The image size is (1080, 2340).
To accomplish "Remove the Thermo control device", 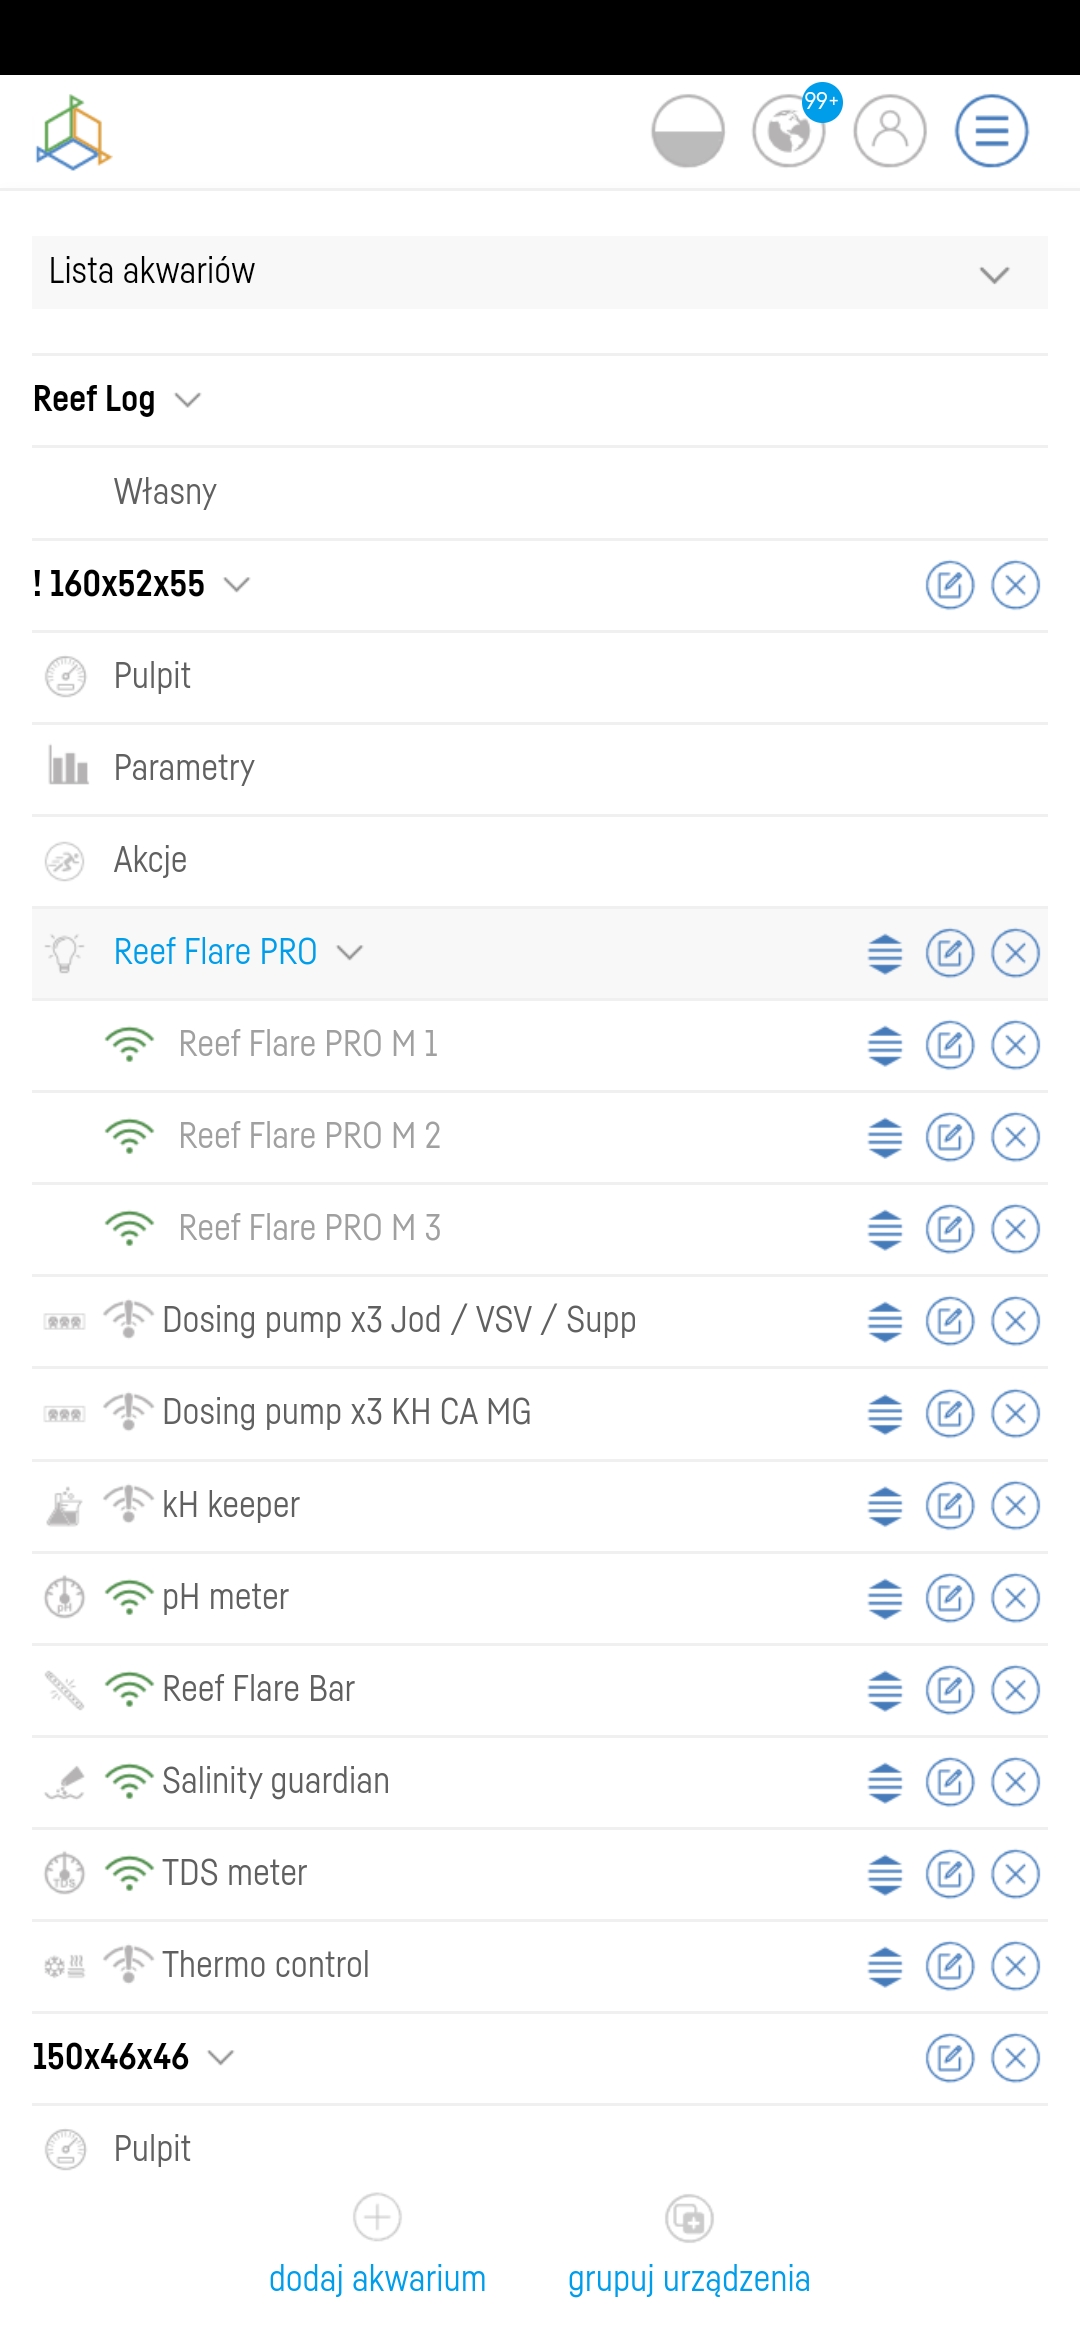I will pos(1015,1966).
